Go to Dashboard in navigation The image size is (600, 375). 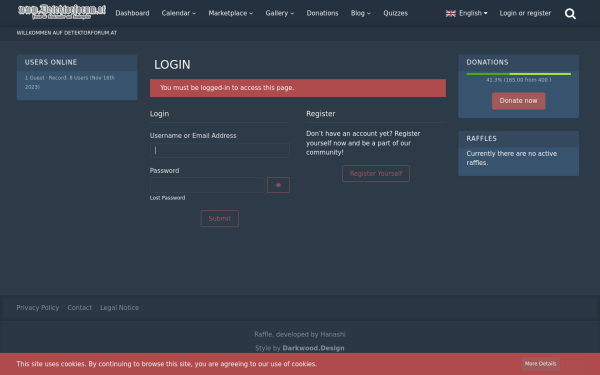(132, 13)
